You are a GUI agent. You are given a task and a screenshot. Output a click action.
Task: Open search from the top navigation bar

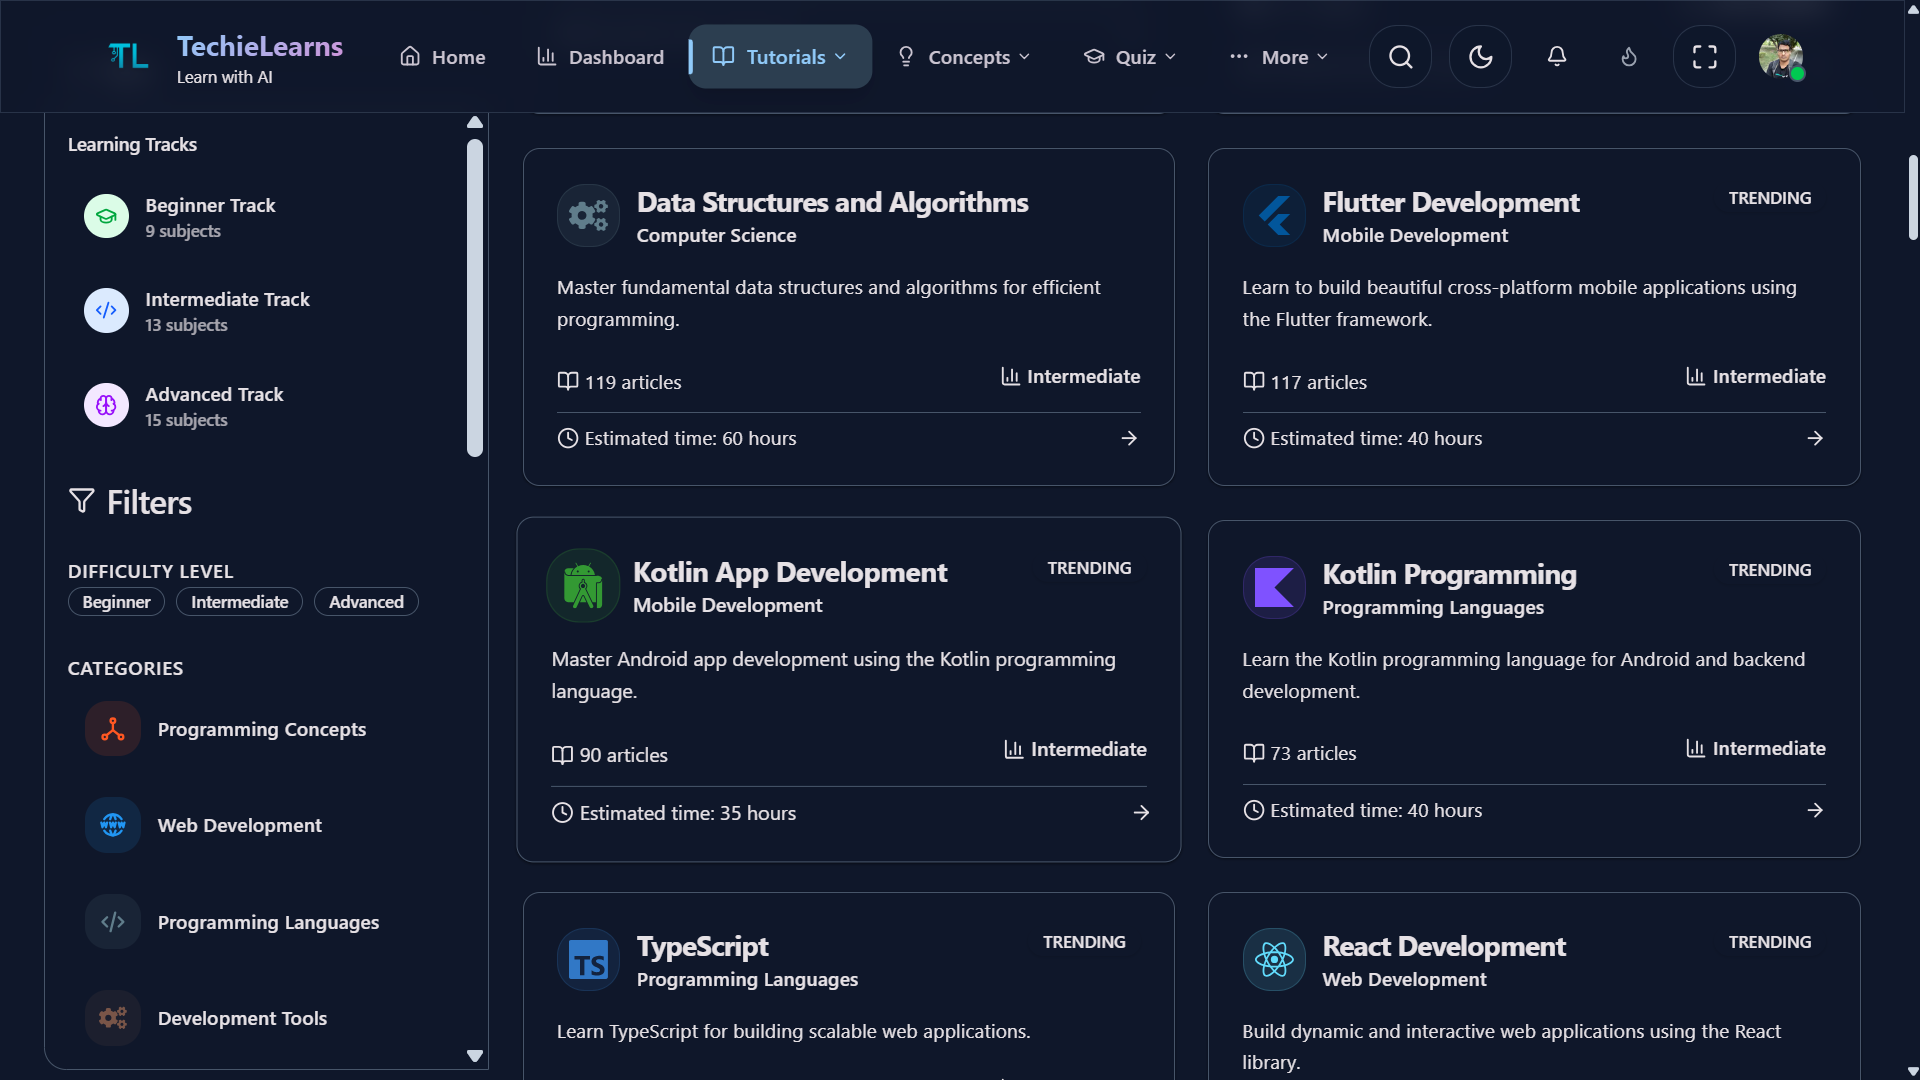pos(1400,56)
